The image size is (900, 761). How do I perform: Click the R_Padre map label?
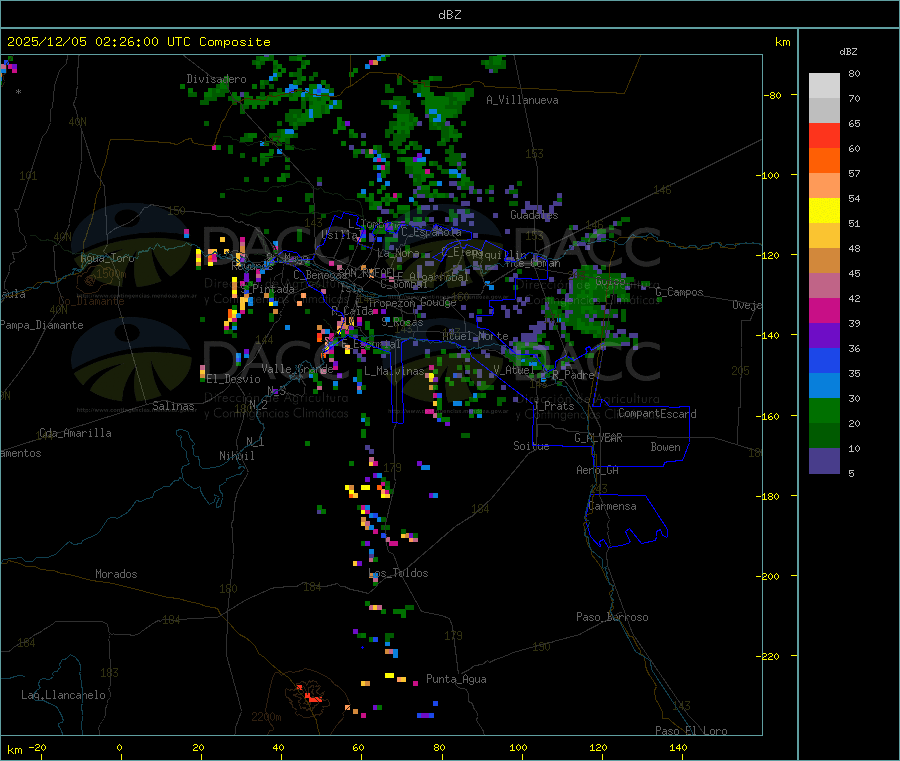pyautogui.click(x=573, y=375)
